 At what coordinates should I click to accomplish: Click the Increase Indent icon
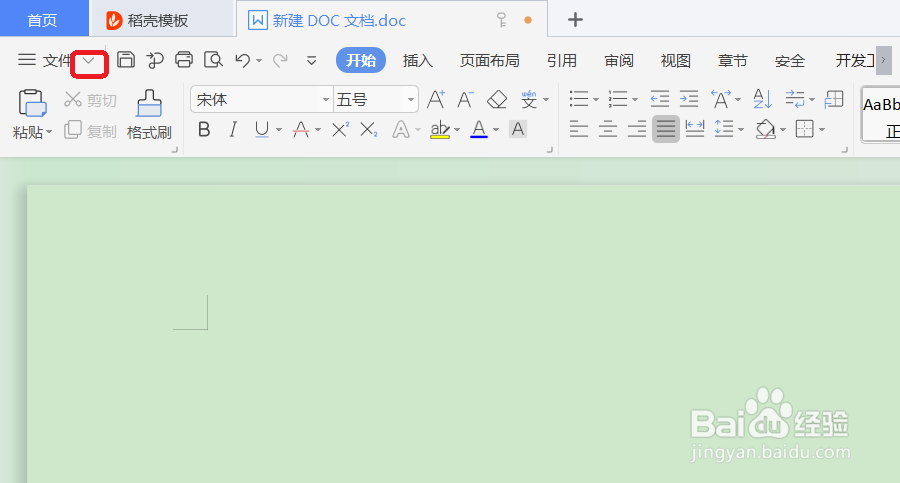pos(689,99)
